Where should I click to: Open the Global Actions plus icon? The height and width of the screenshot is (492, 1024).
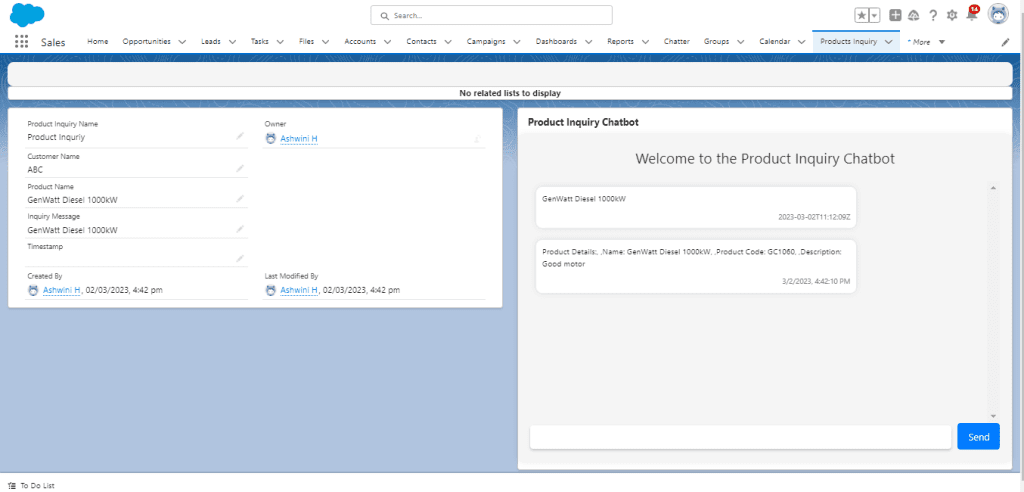coord(895,15)
